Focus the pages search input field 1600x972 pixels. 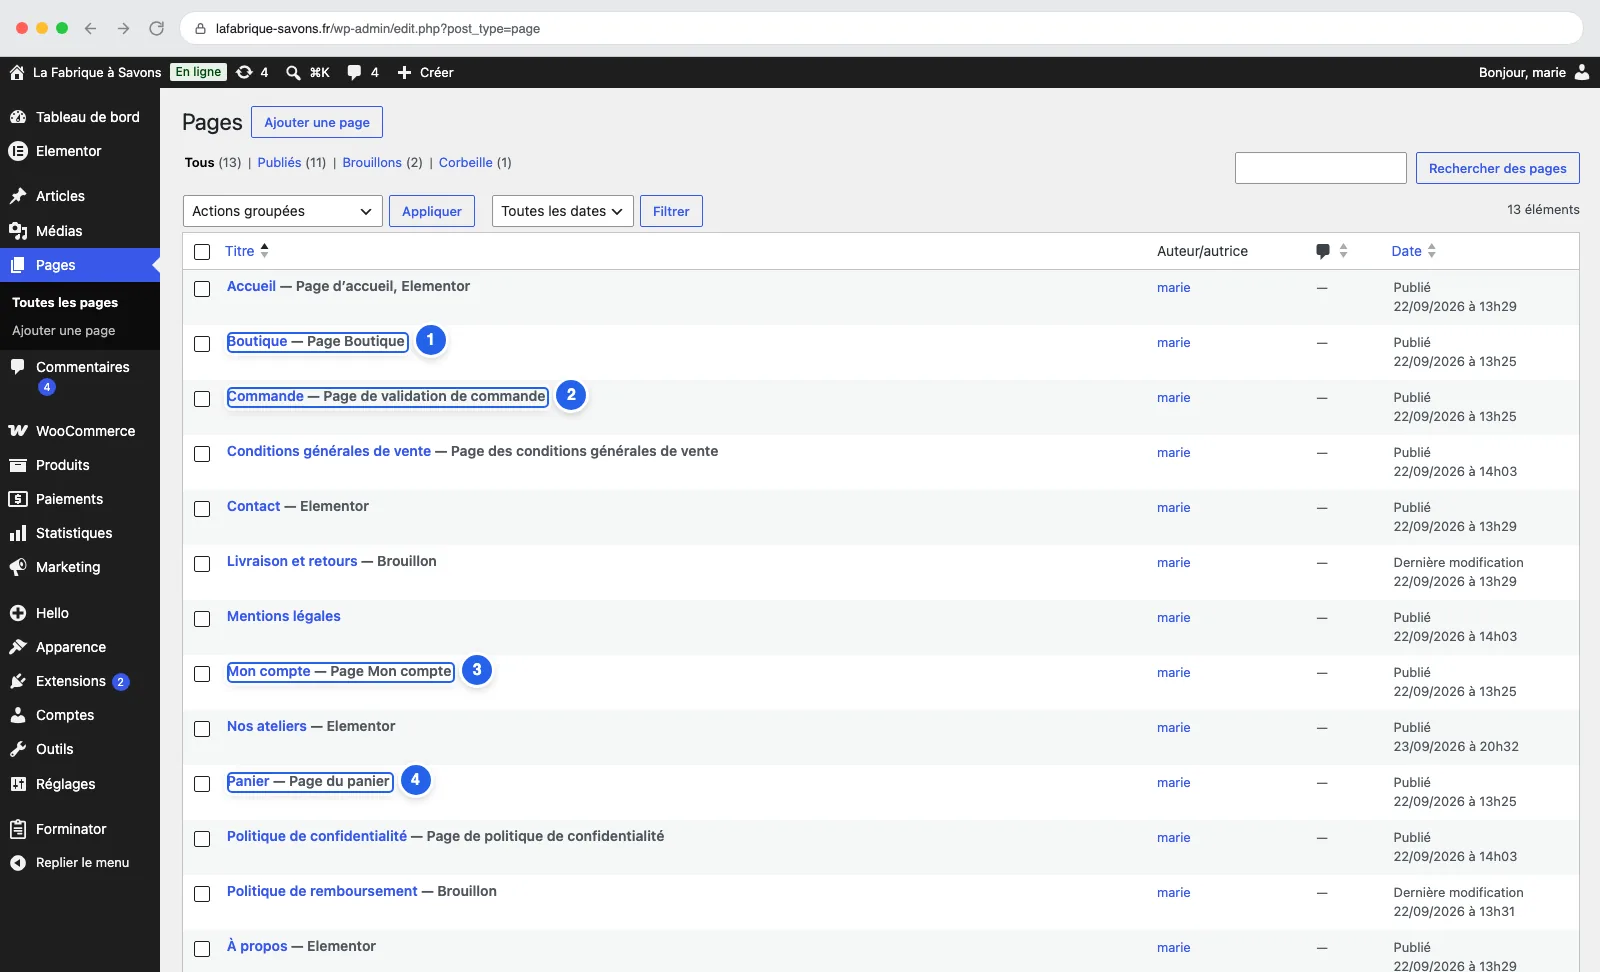[1321, 168]
